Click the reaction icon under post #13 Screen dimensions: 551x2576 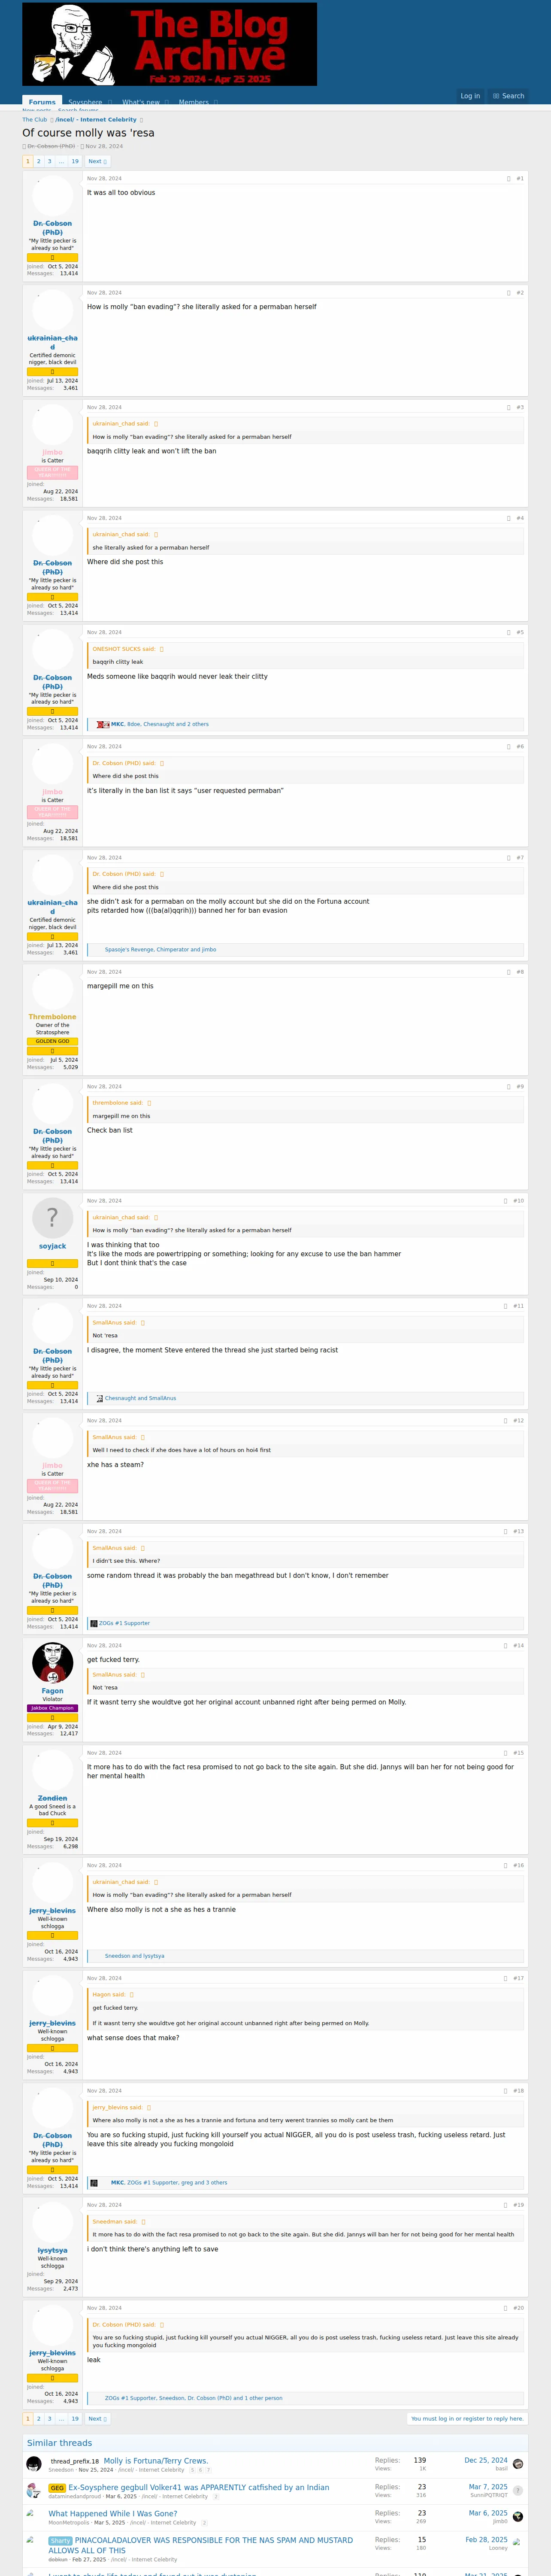[x=94, y=1623]
